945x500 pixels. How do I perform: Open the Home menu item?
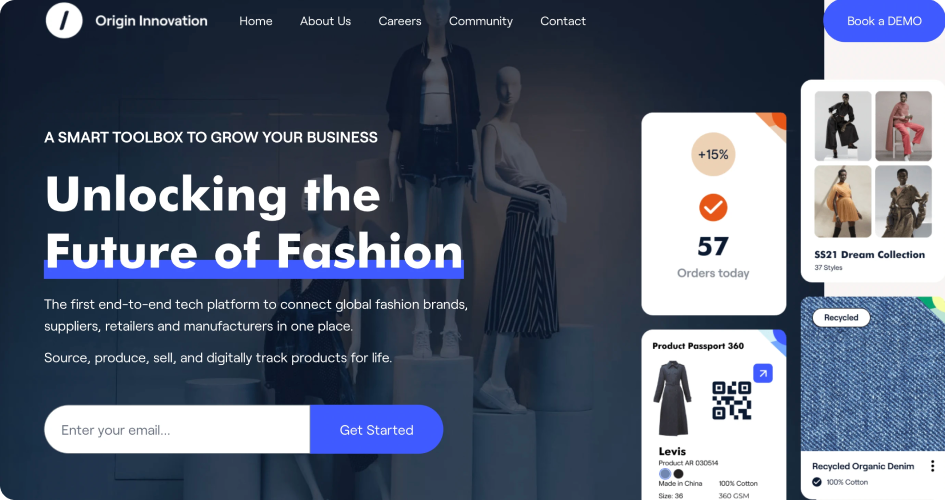[x=256, y=21]
